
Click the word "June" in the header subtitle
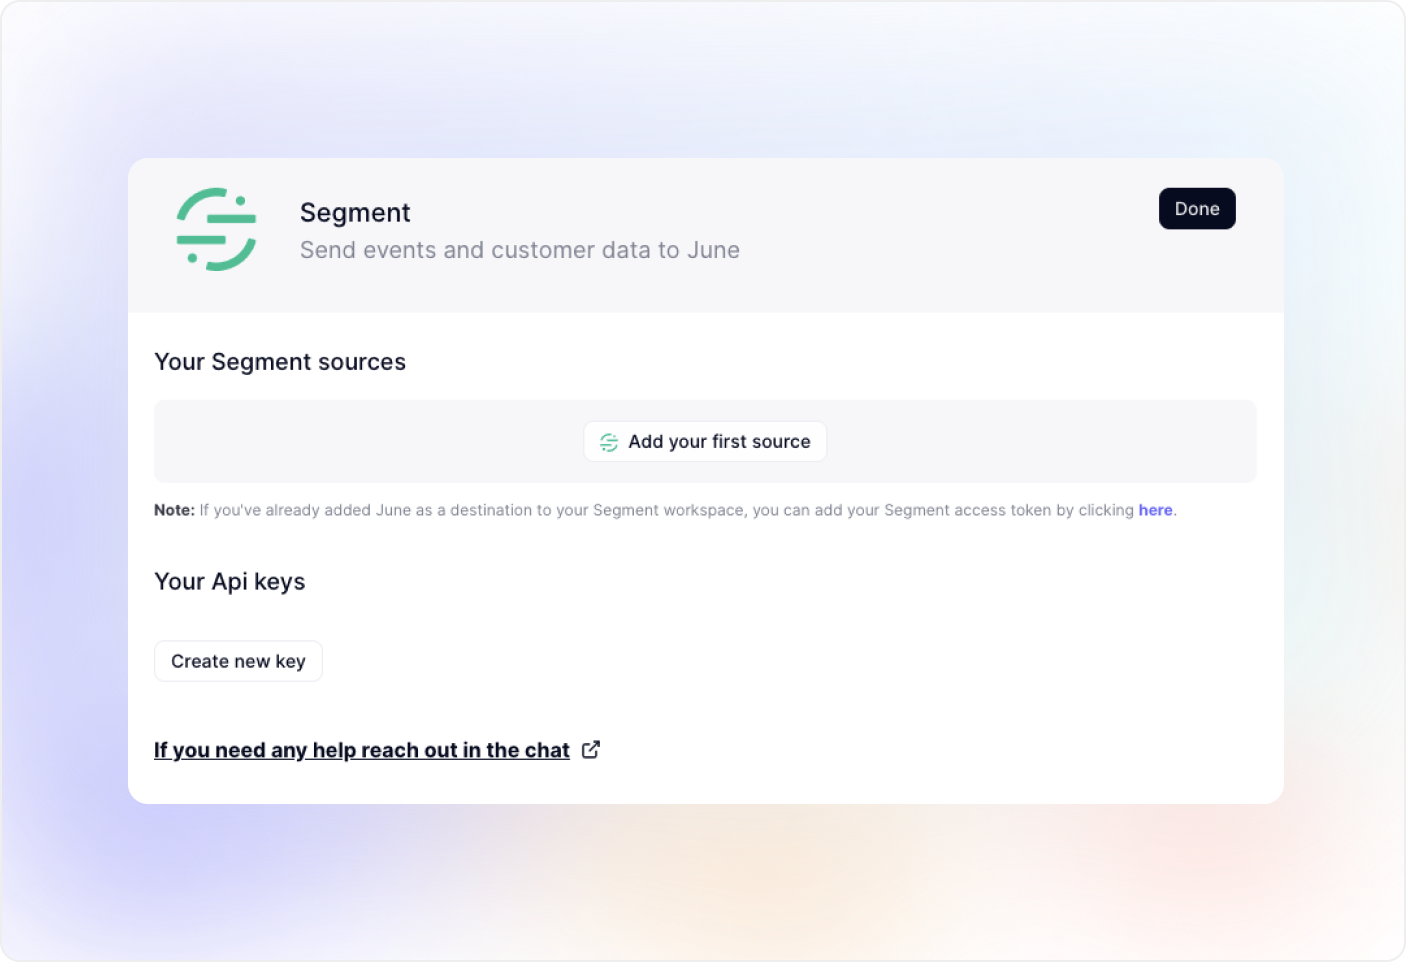coord(713,250)
